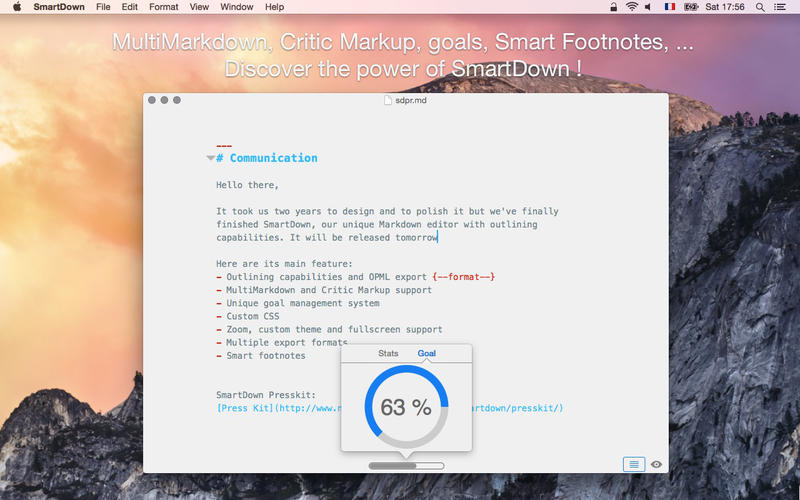Image resolution: width=800 pixels, height=500 pixels.
Task: Click 'Zoom, custom theme and fullscreen support'
Action: (x=334, y=330)
